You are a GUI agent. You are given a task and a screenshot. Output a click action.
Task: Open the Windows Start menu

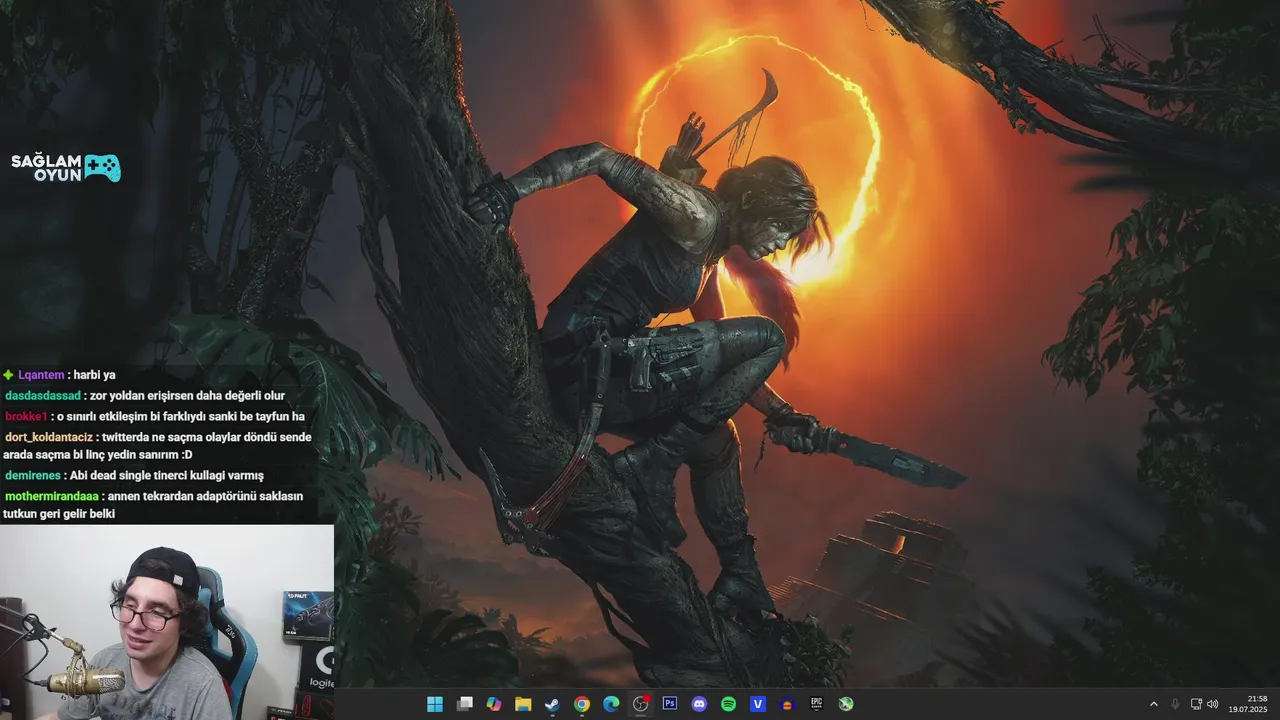pyautogui.click(x=435, y=704)
